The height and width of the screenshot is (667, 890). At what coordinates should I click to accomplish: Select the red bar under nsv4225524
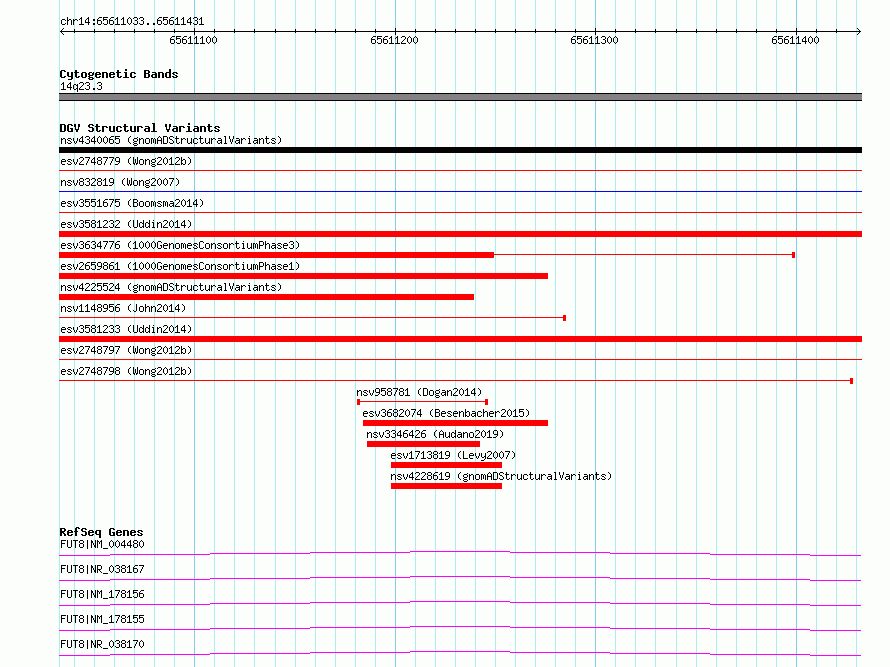266,297
